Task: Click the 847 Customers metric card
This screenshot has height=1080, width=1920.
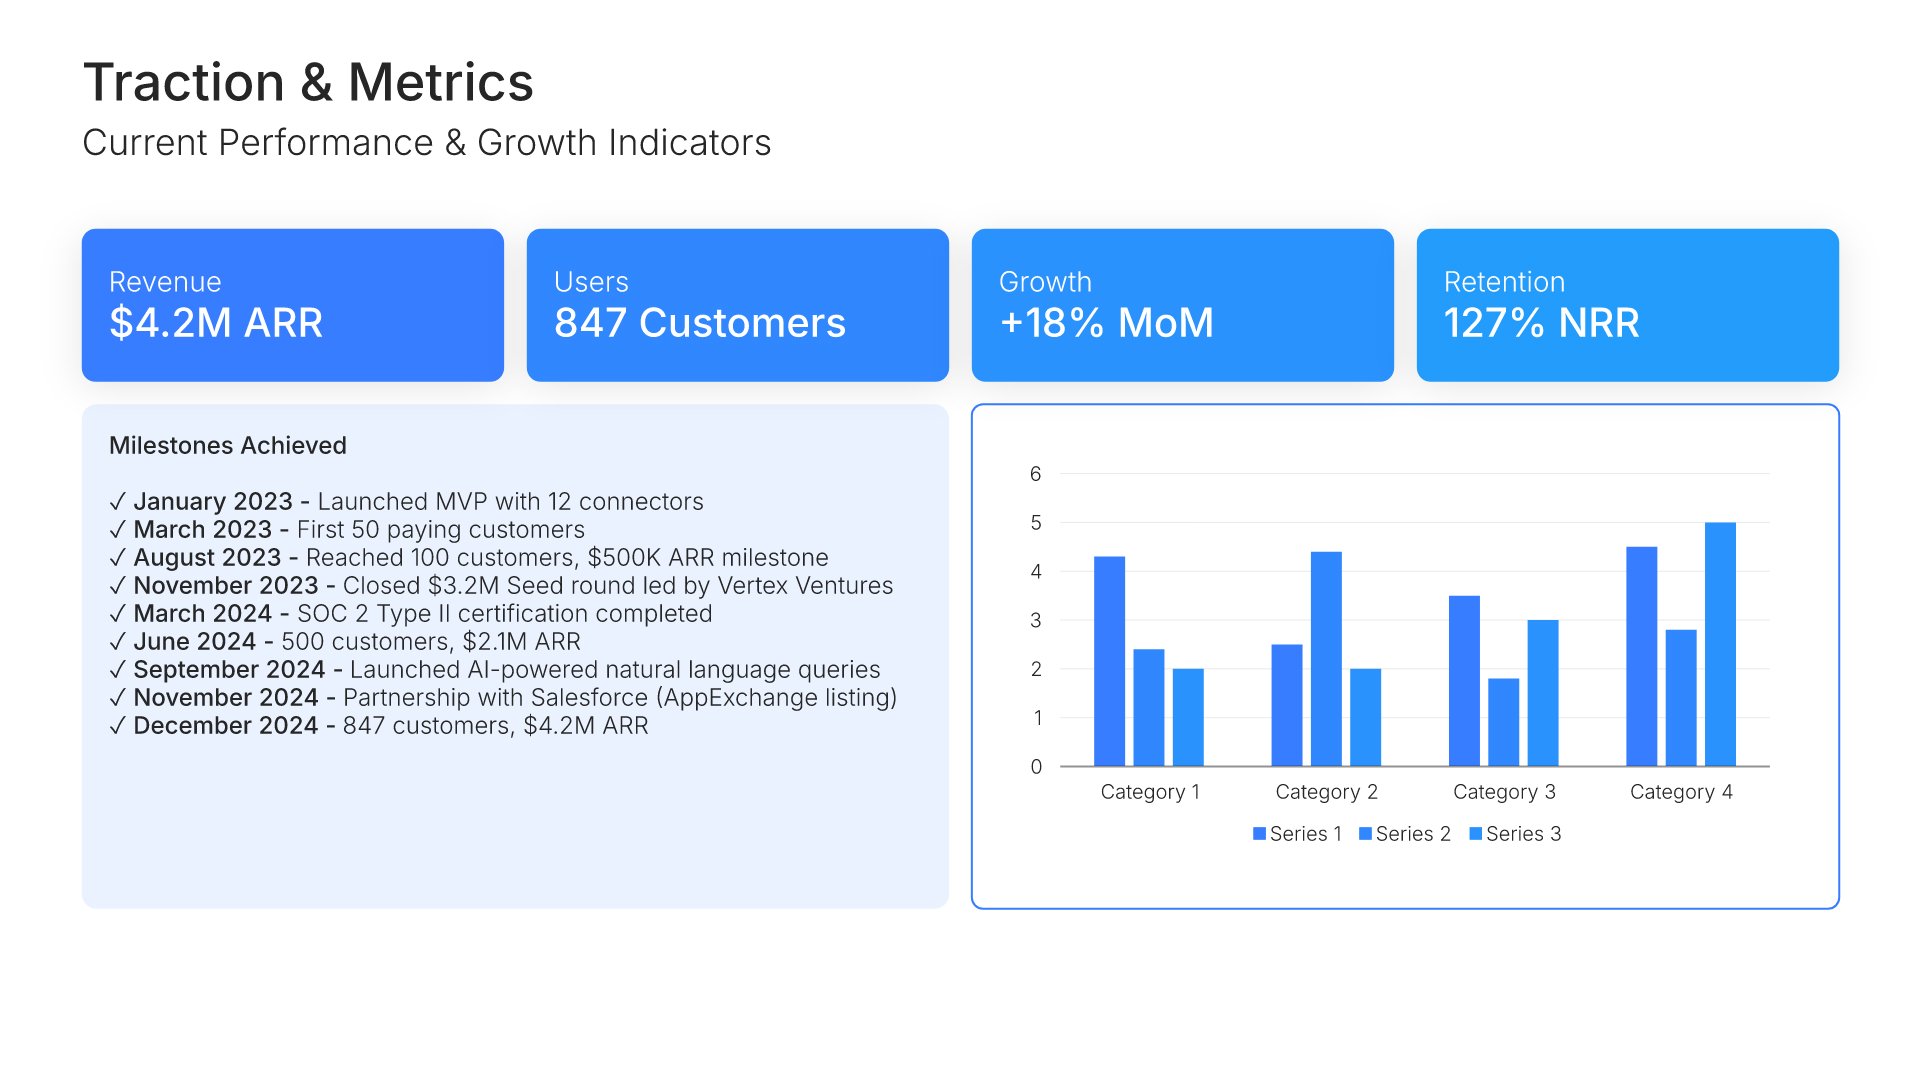Action: pyautogui.click(x=737, y=305)
